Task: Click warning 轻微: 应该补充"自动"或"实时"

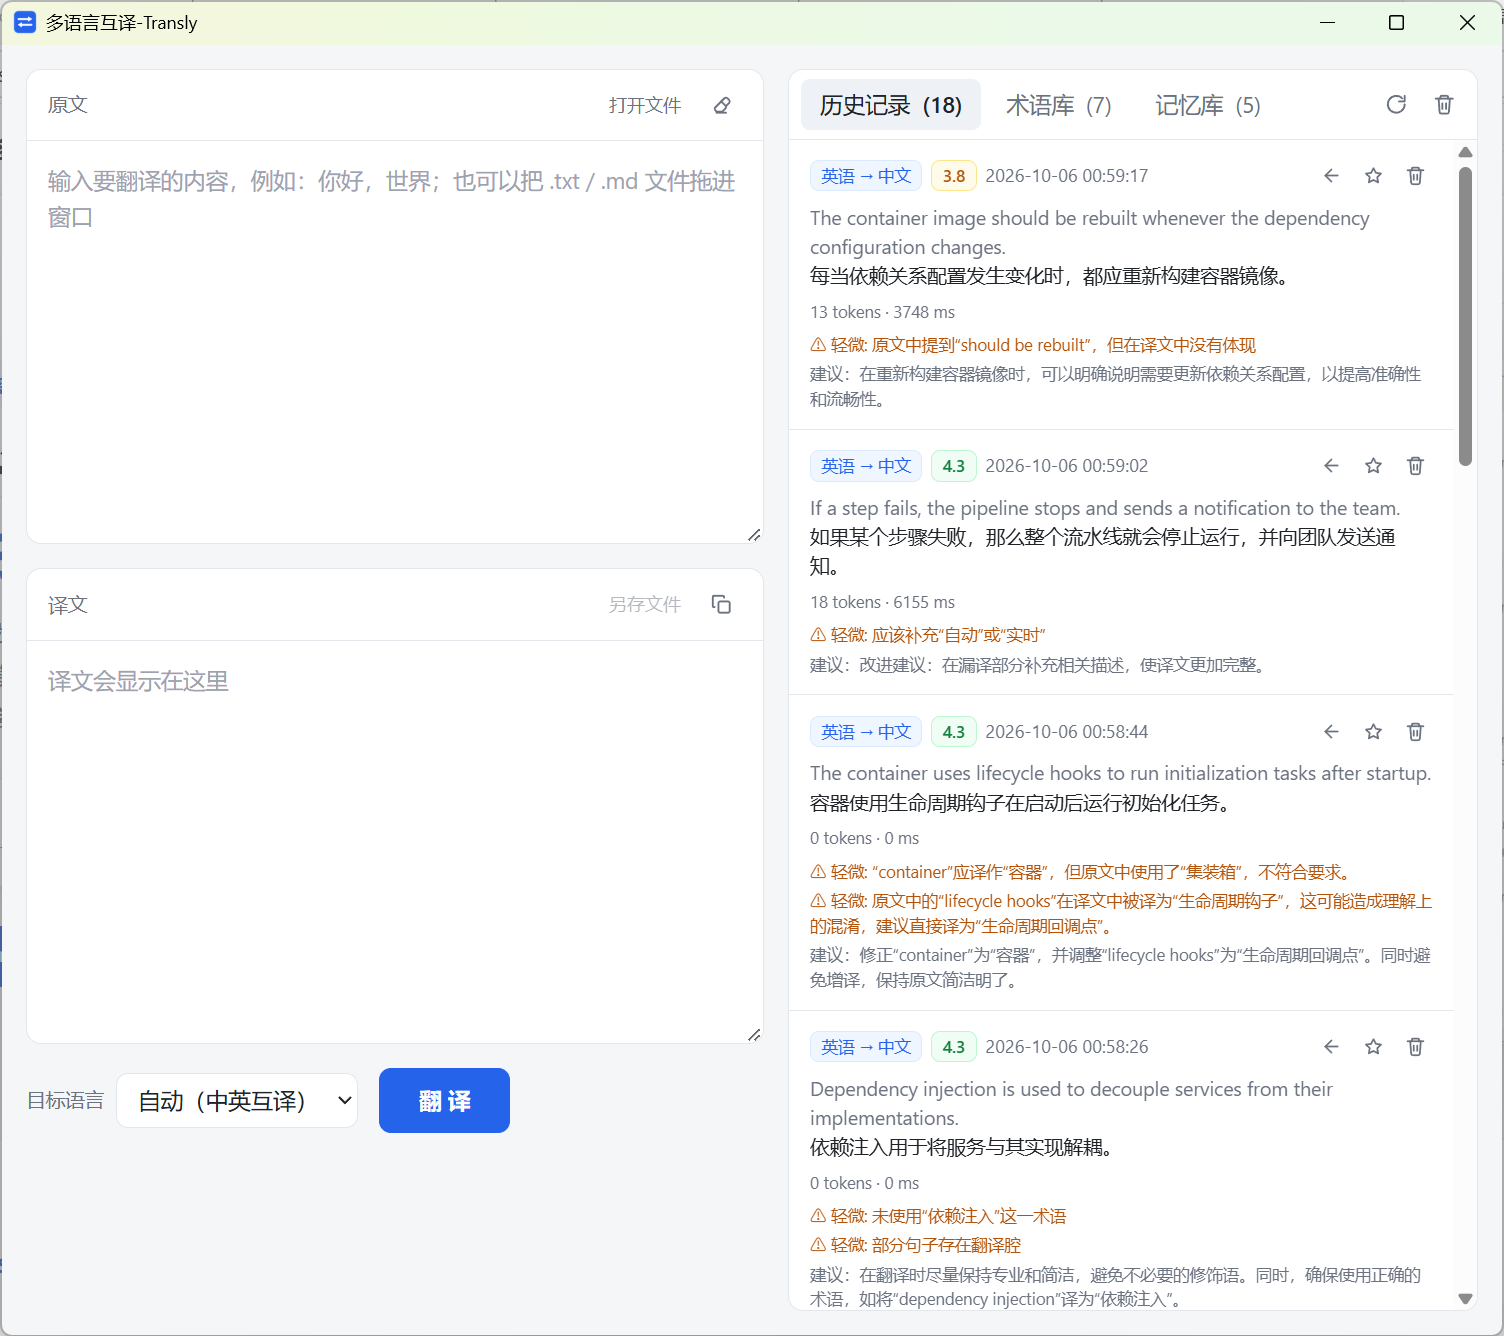Action: pyautogui.click(x=927, y=635)
